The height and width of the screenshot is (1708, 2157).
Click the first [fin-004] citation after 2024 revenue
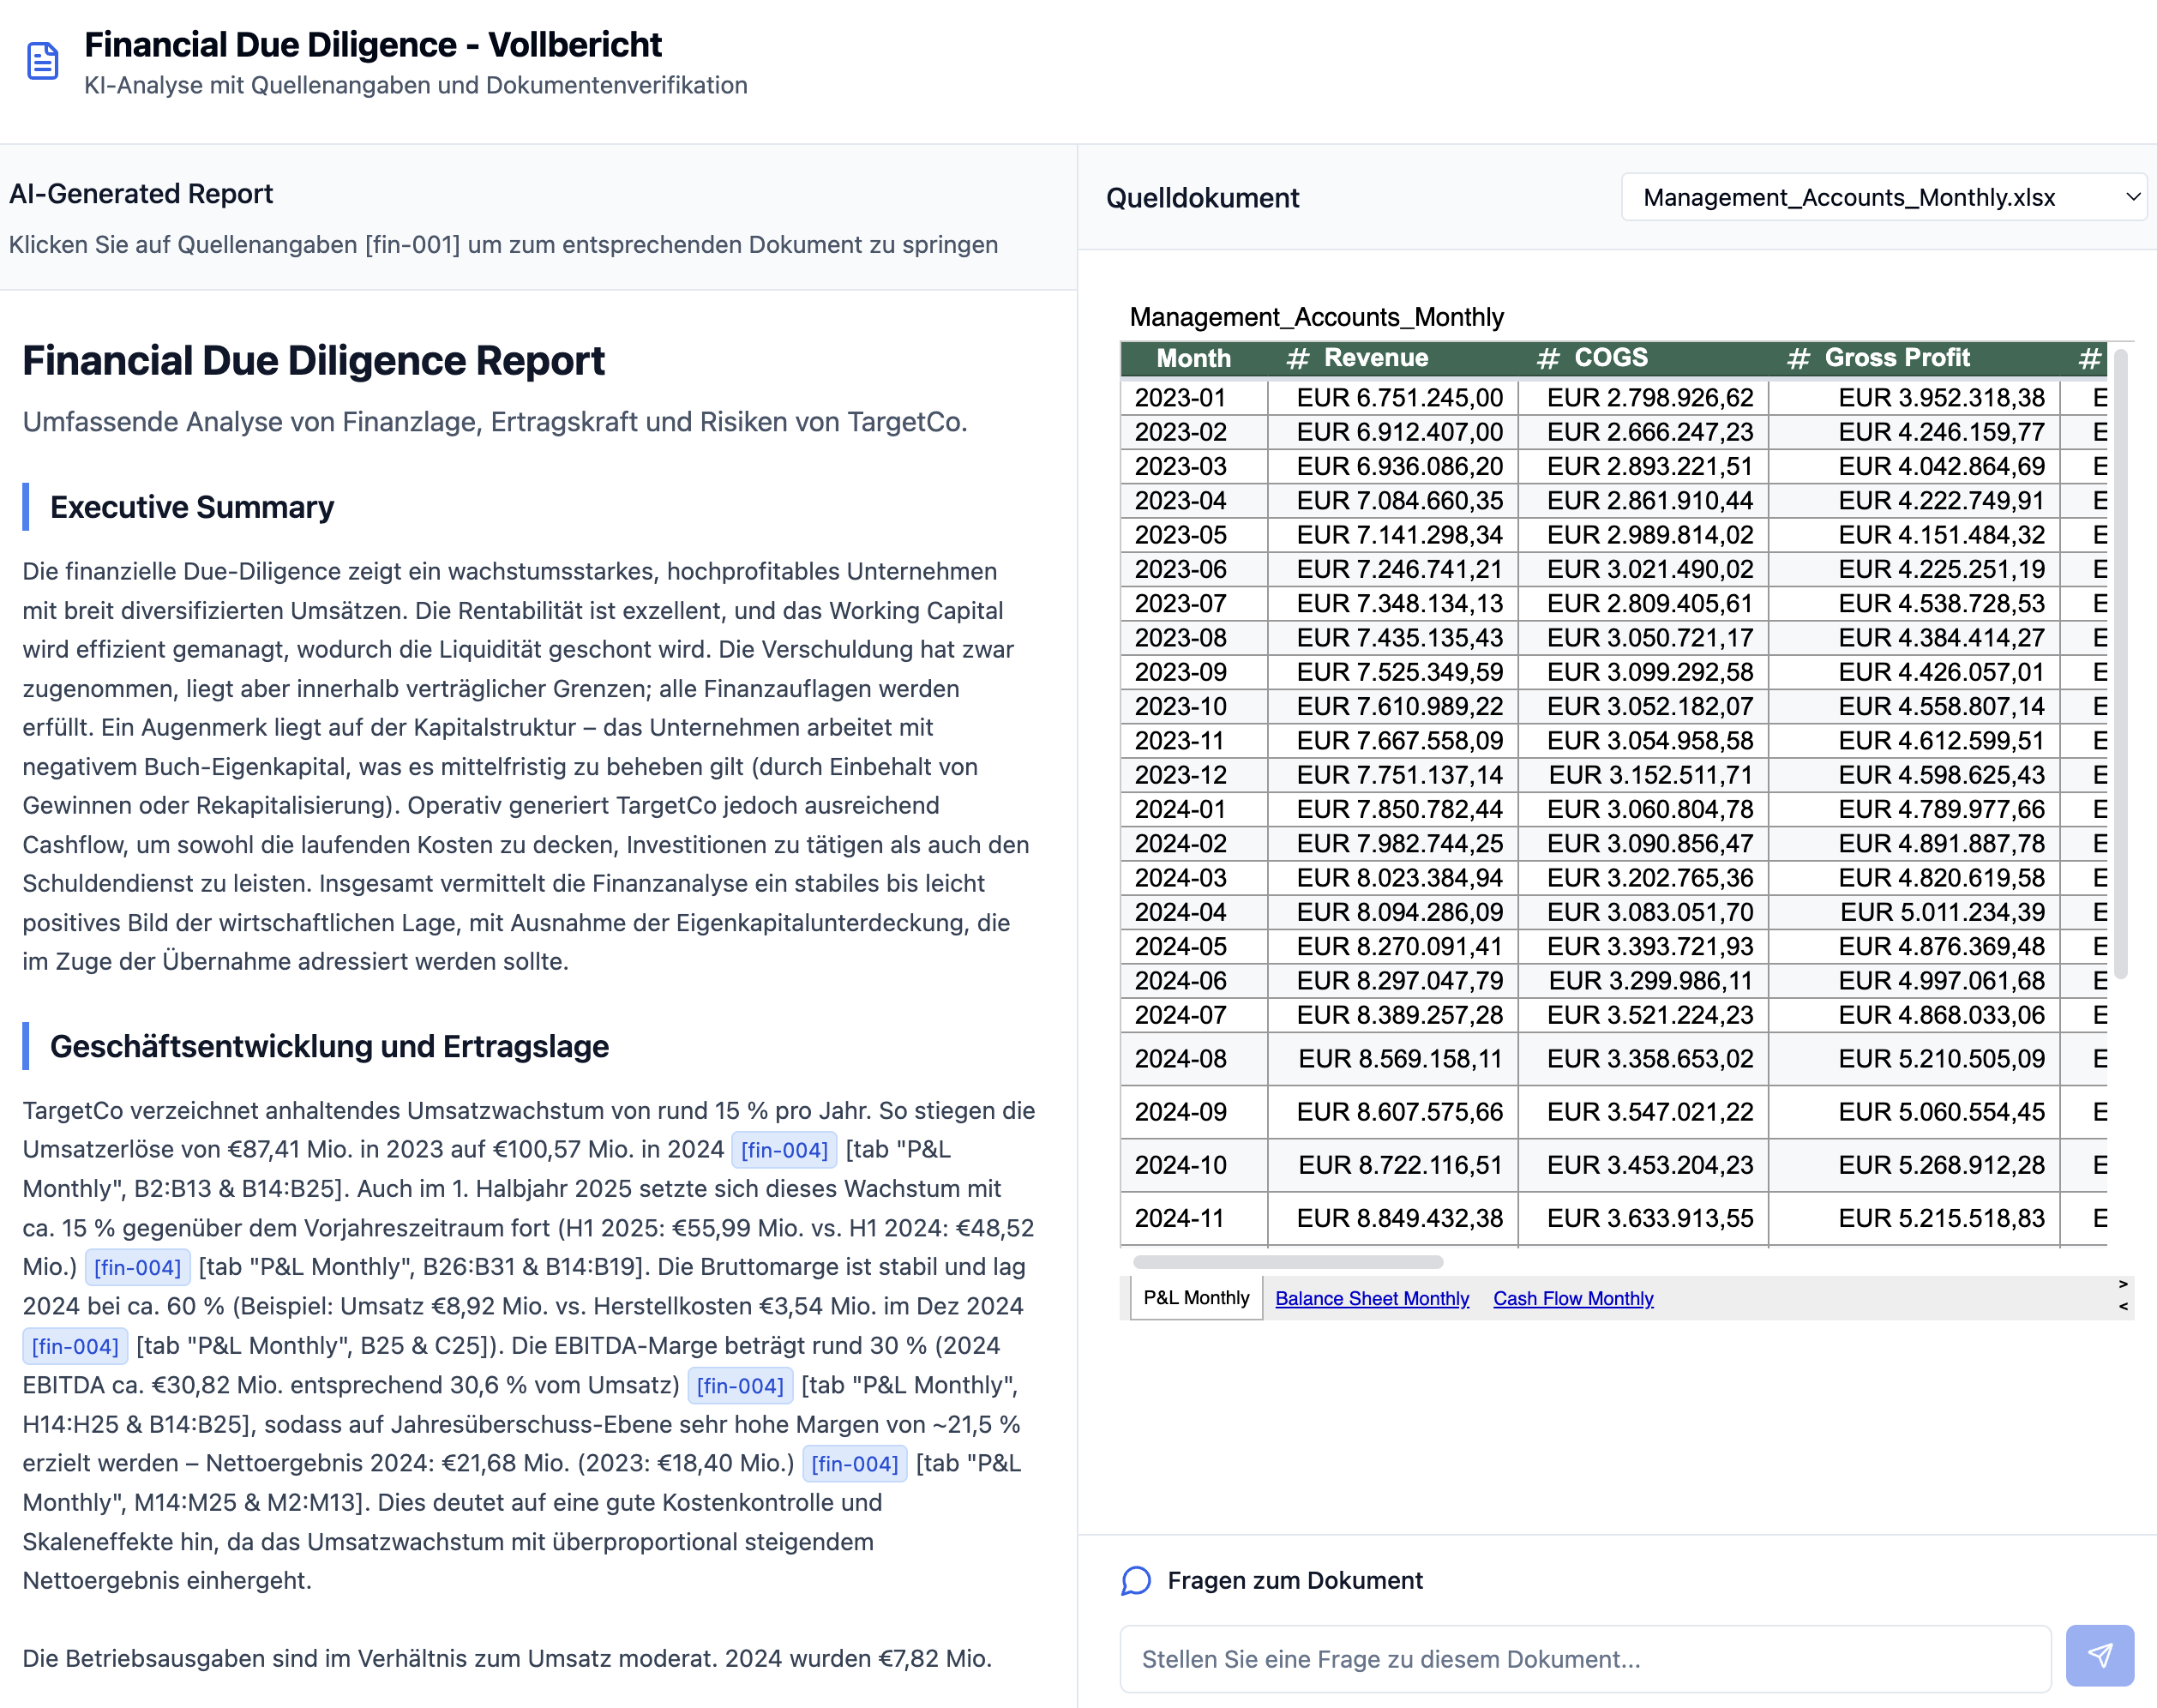[x=784, y=1150]
